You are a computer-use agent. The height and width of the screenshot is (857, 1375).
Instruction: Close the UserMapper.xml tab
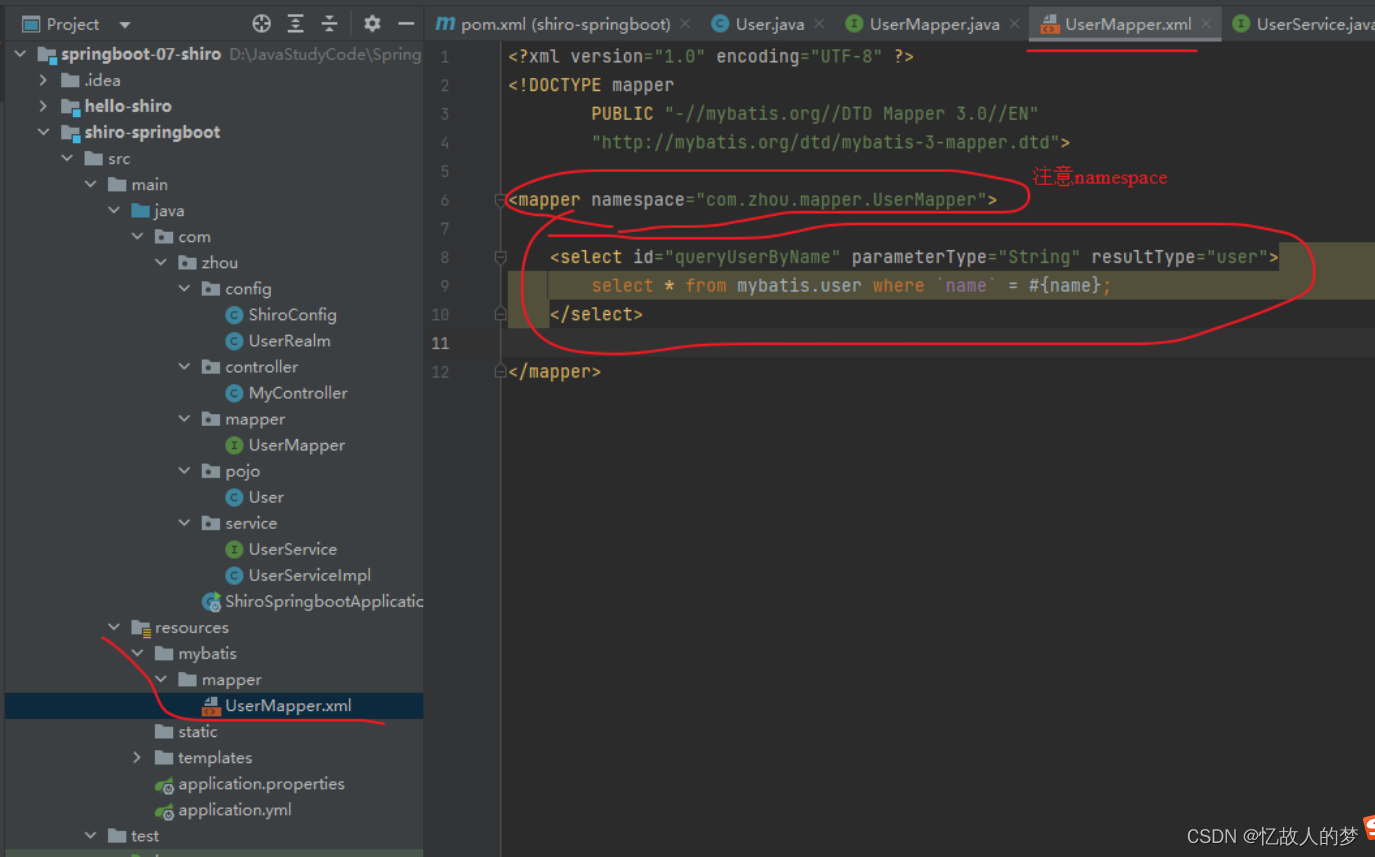(1206, 24)
